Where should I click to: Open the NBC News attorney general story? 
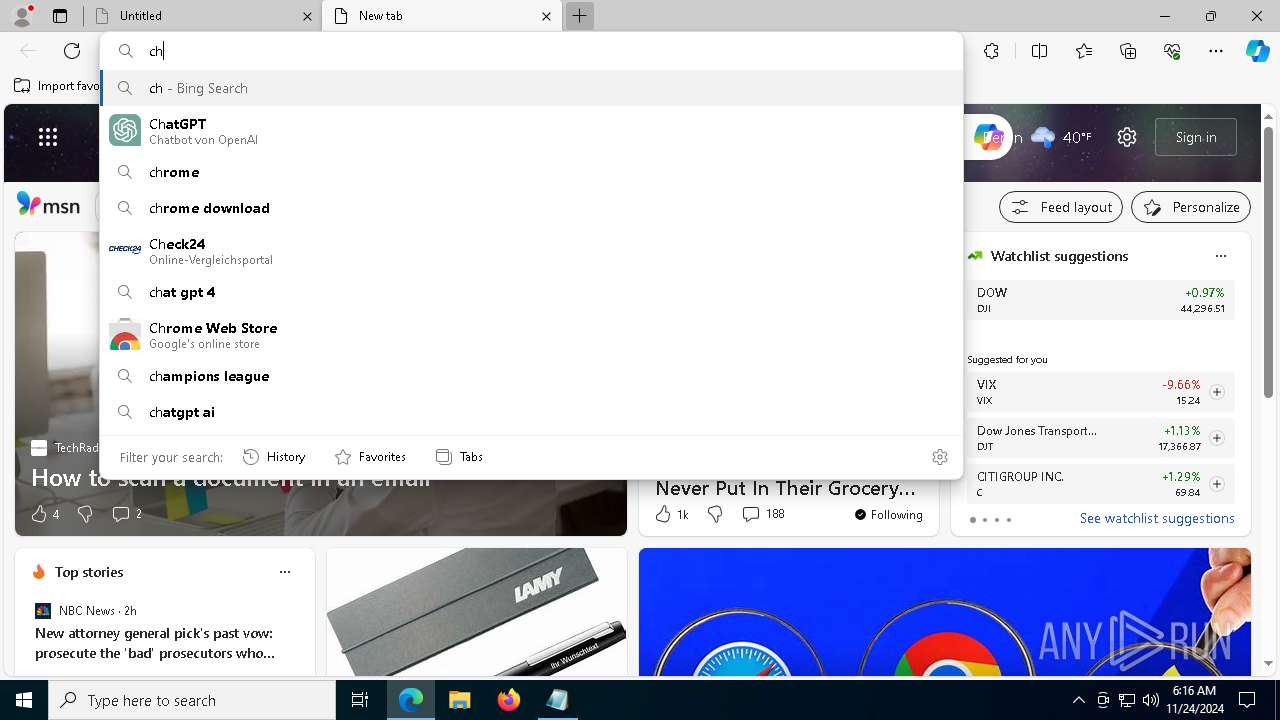pos(155,643)
